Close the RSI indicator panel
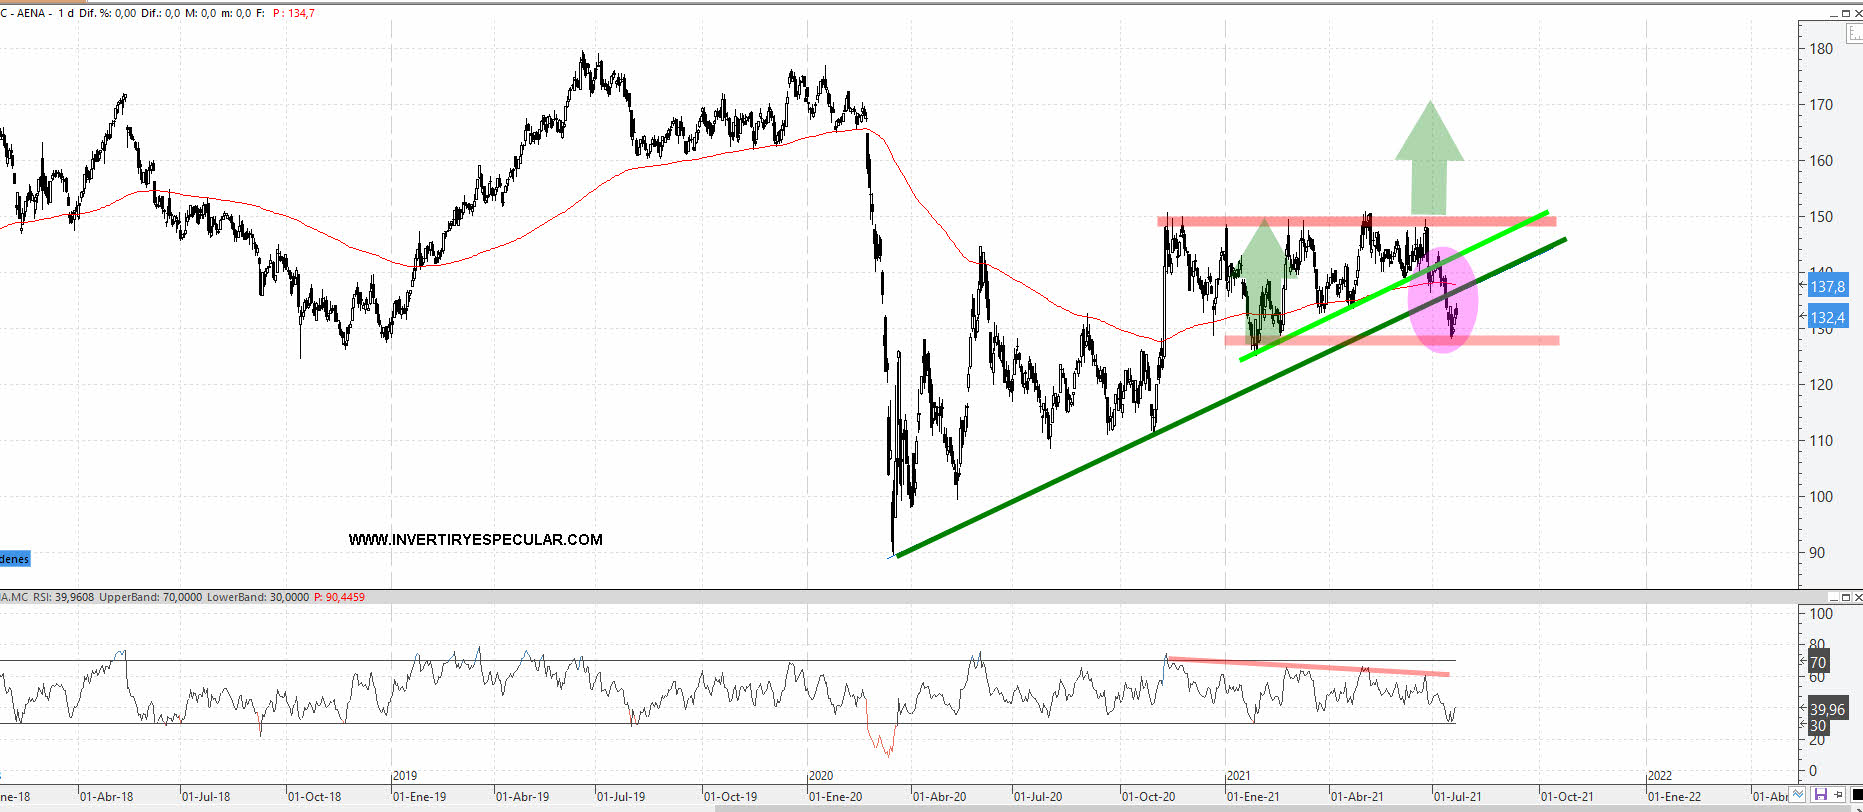Screen dimensions: 1863x812 pyautogui.click(x=1857, y=598)
